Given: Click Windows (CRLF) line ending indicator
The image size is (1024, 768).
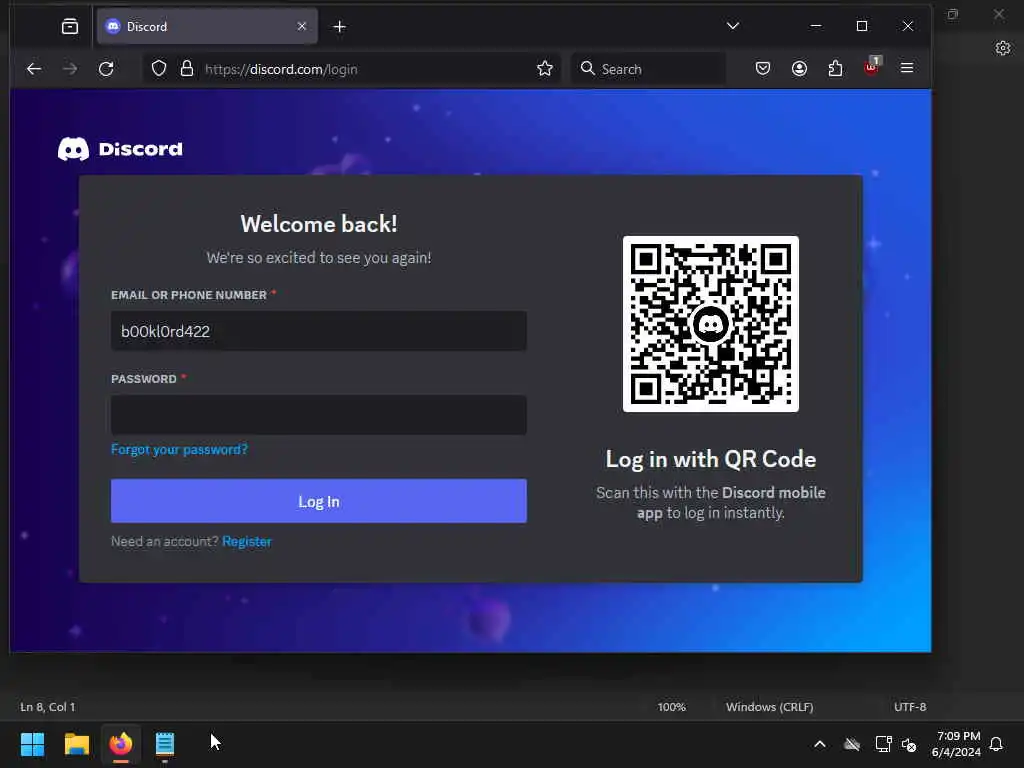Looking at the screenshot, I should (x=769, y=707).
